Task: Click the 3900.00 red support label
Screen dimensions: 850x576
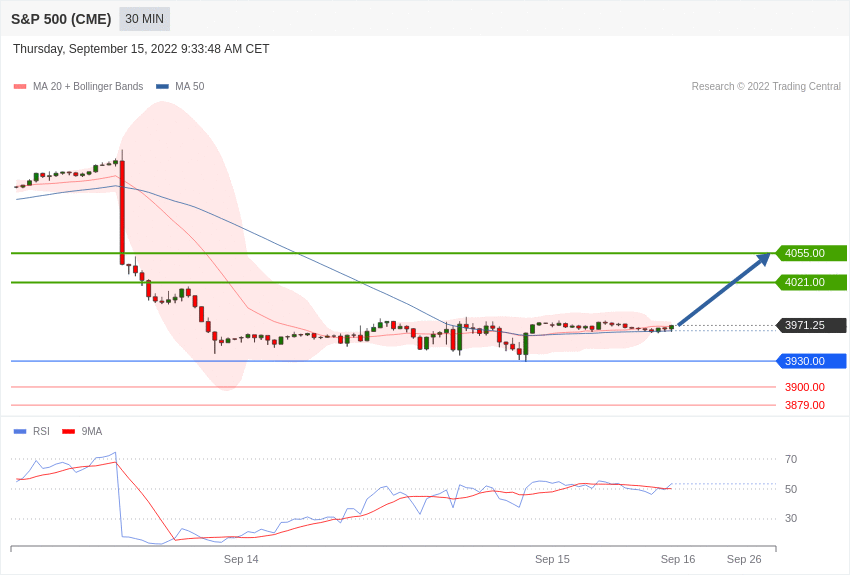Action: 804,387
